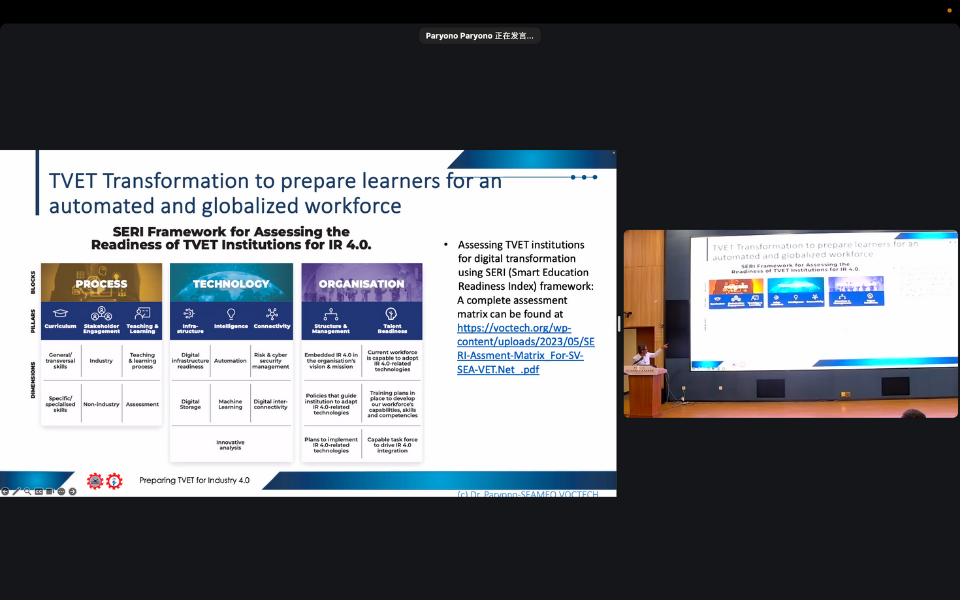
Task: Click the 'Preparing TVET for Industry 4.0' footer text
Action: point(194,480)
